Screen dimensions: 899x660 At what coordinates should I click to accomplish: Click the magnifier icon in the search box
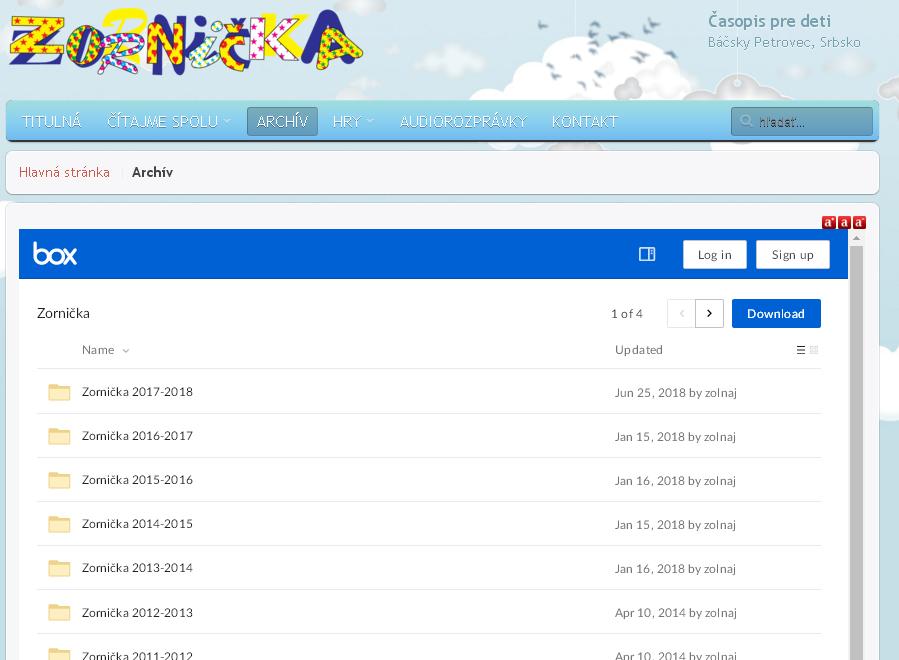pos(746,122)
